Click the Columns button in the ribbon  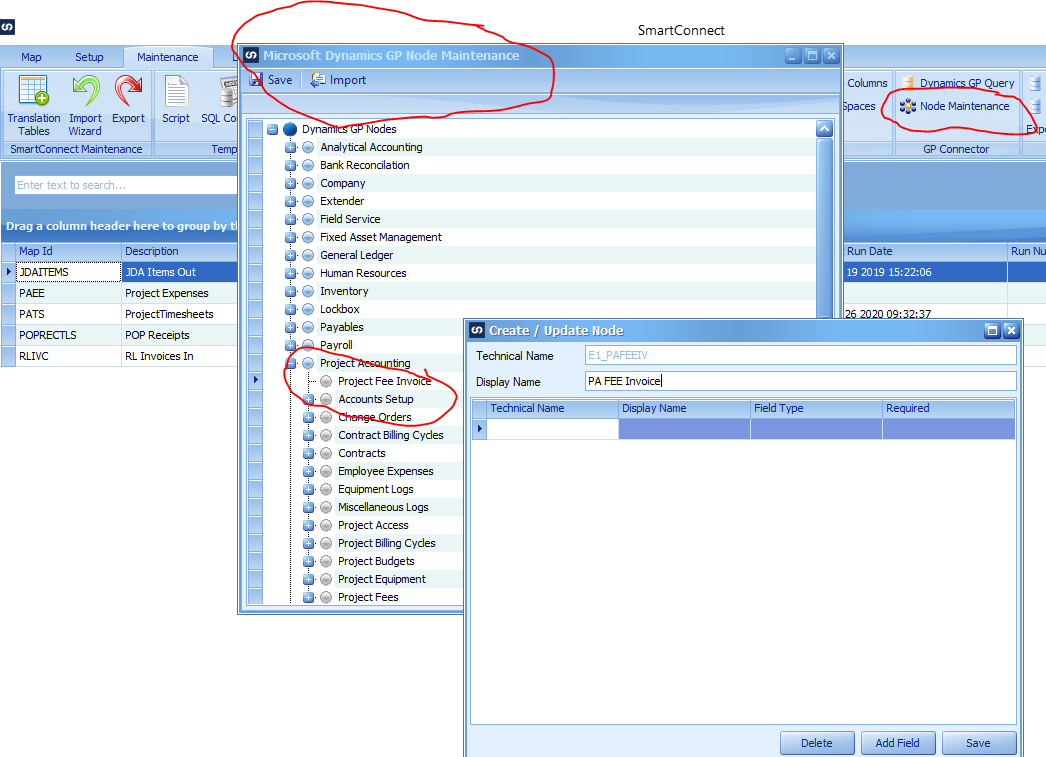click(867, 83)
